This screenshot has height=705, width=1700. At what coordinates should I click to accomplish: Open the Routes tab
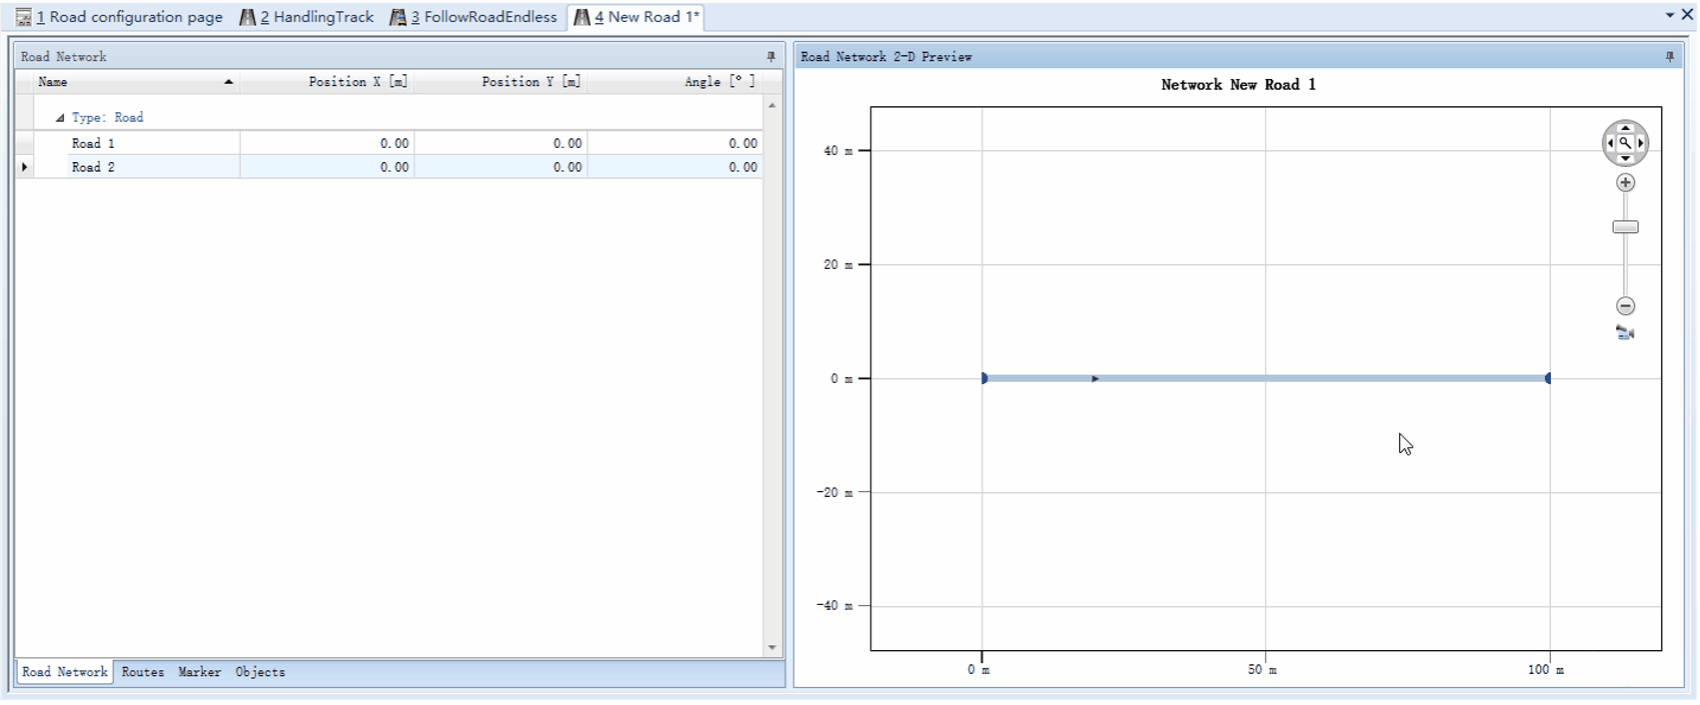tap(143, 672)
